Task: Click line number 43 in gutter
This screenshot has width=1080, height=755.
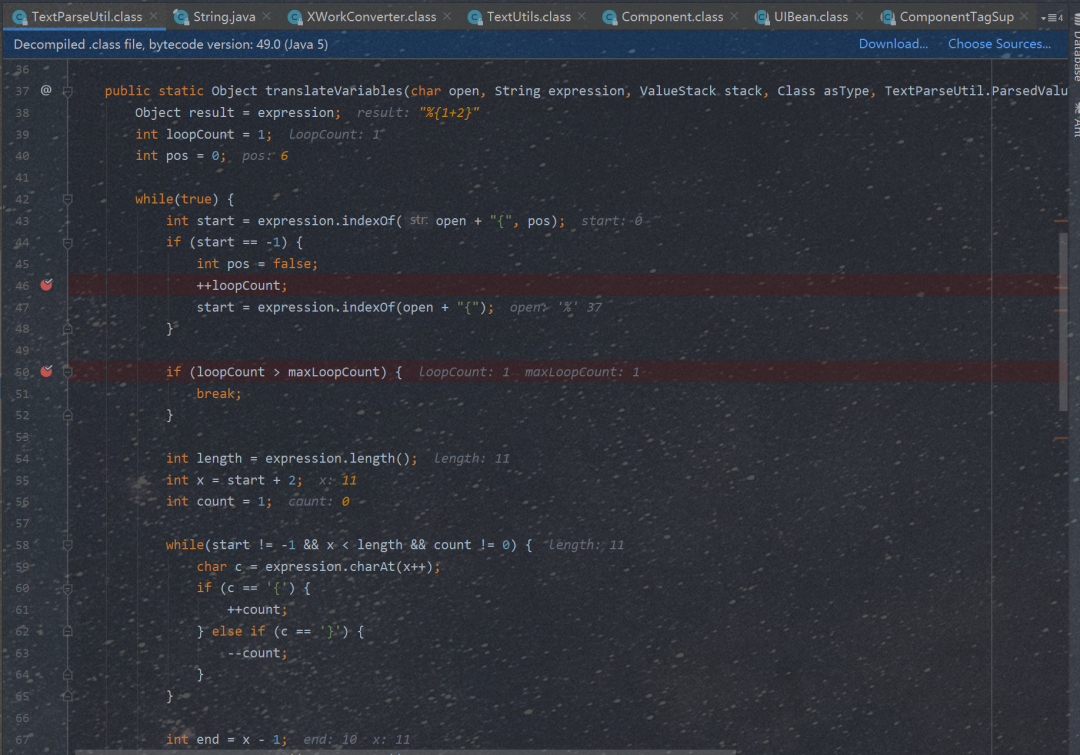Action: tap(22, 221)
